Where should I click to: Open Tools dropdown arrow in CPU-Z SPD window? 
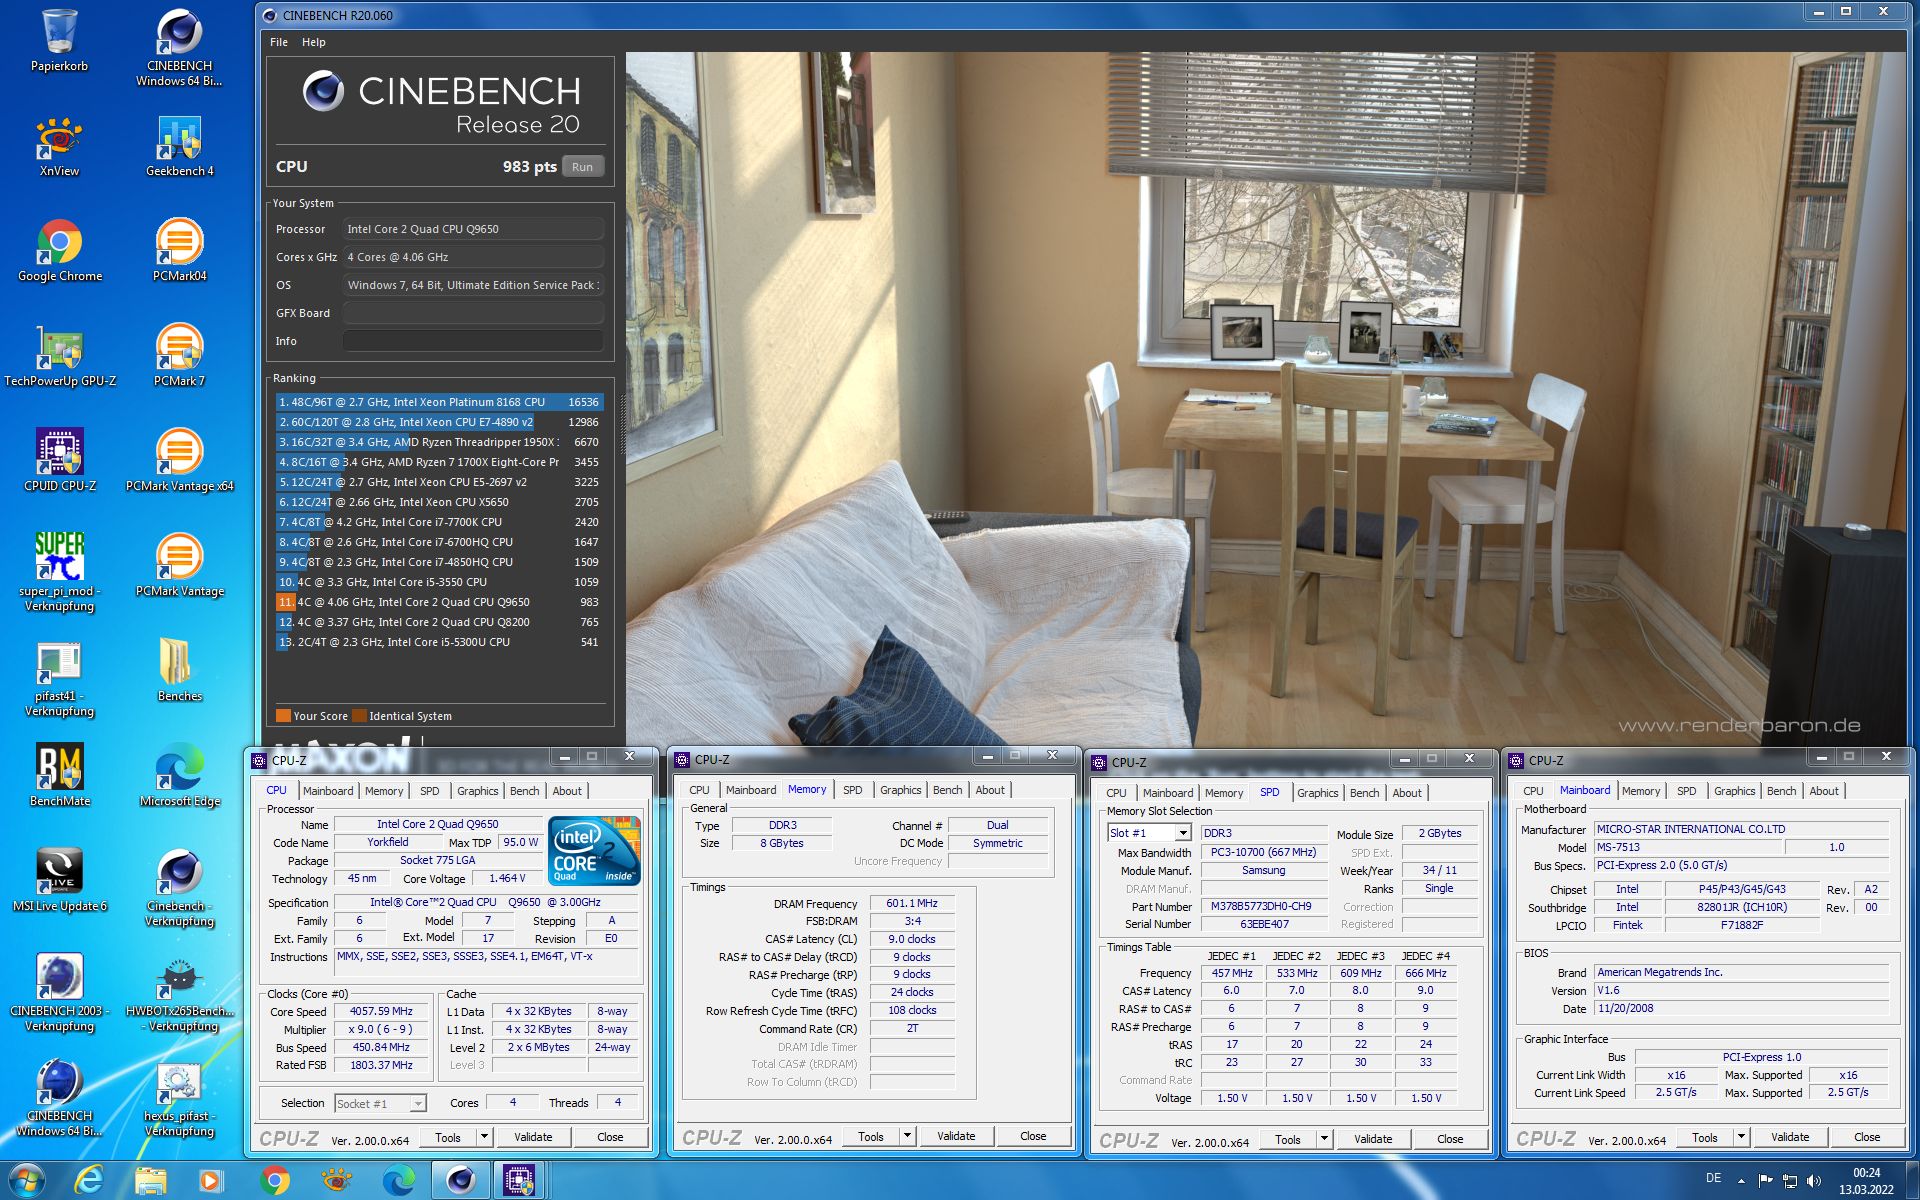point(1324,1139)
